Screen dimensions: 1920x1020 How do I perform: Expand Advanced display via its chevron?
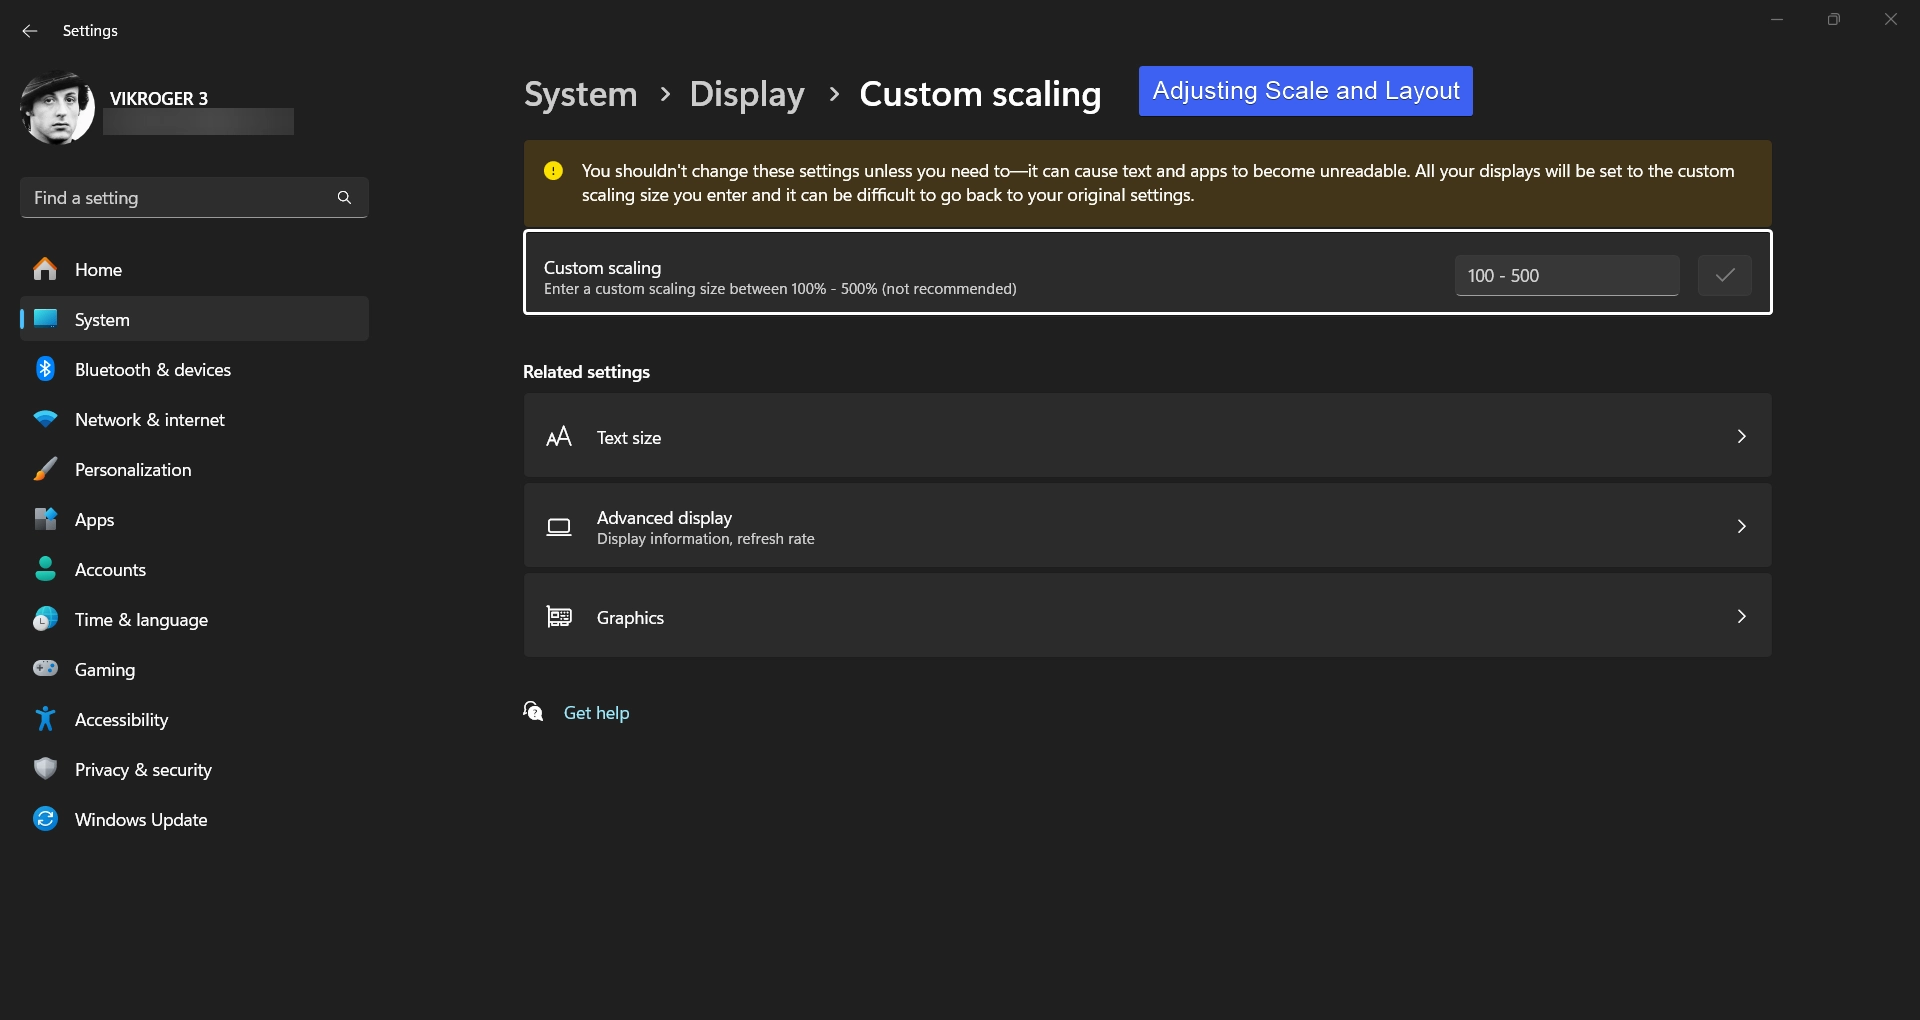(x=1741, y=526)
